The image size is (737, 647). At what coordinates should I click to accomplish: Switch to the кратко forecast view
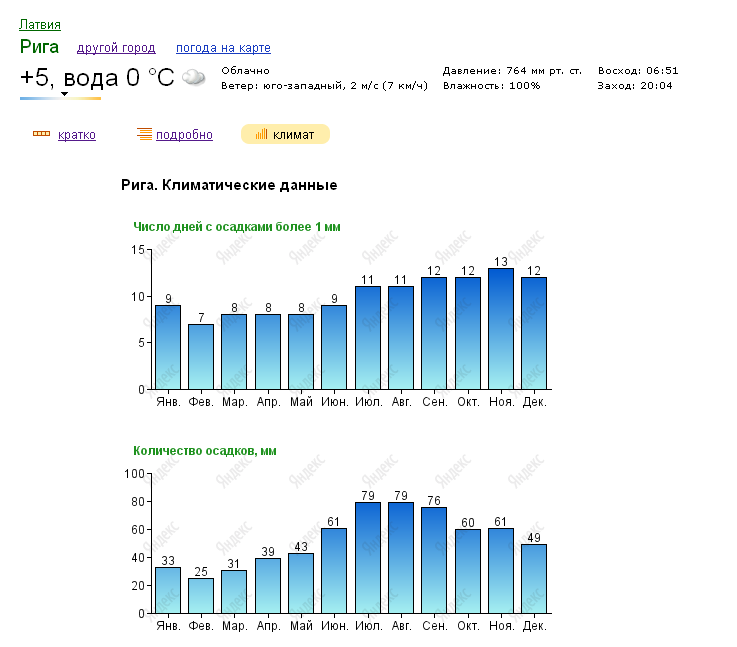(x=77, y=135)
